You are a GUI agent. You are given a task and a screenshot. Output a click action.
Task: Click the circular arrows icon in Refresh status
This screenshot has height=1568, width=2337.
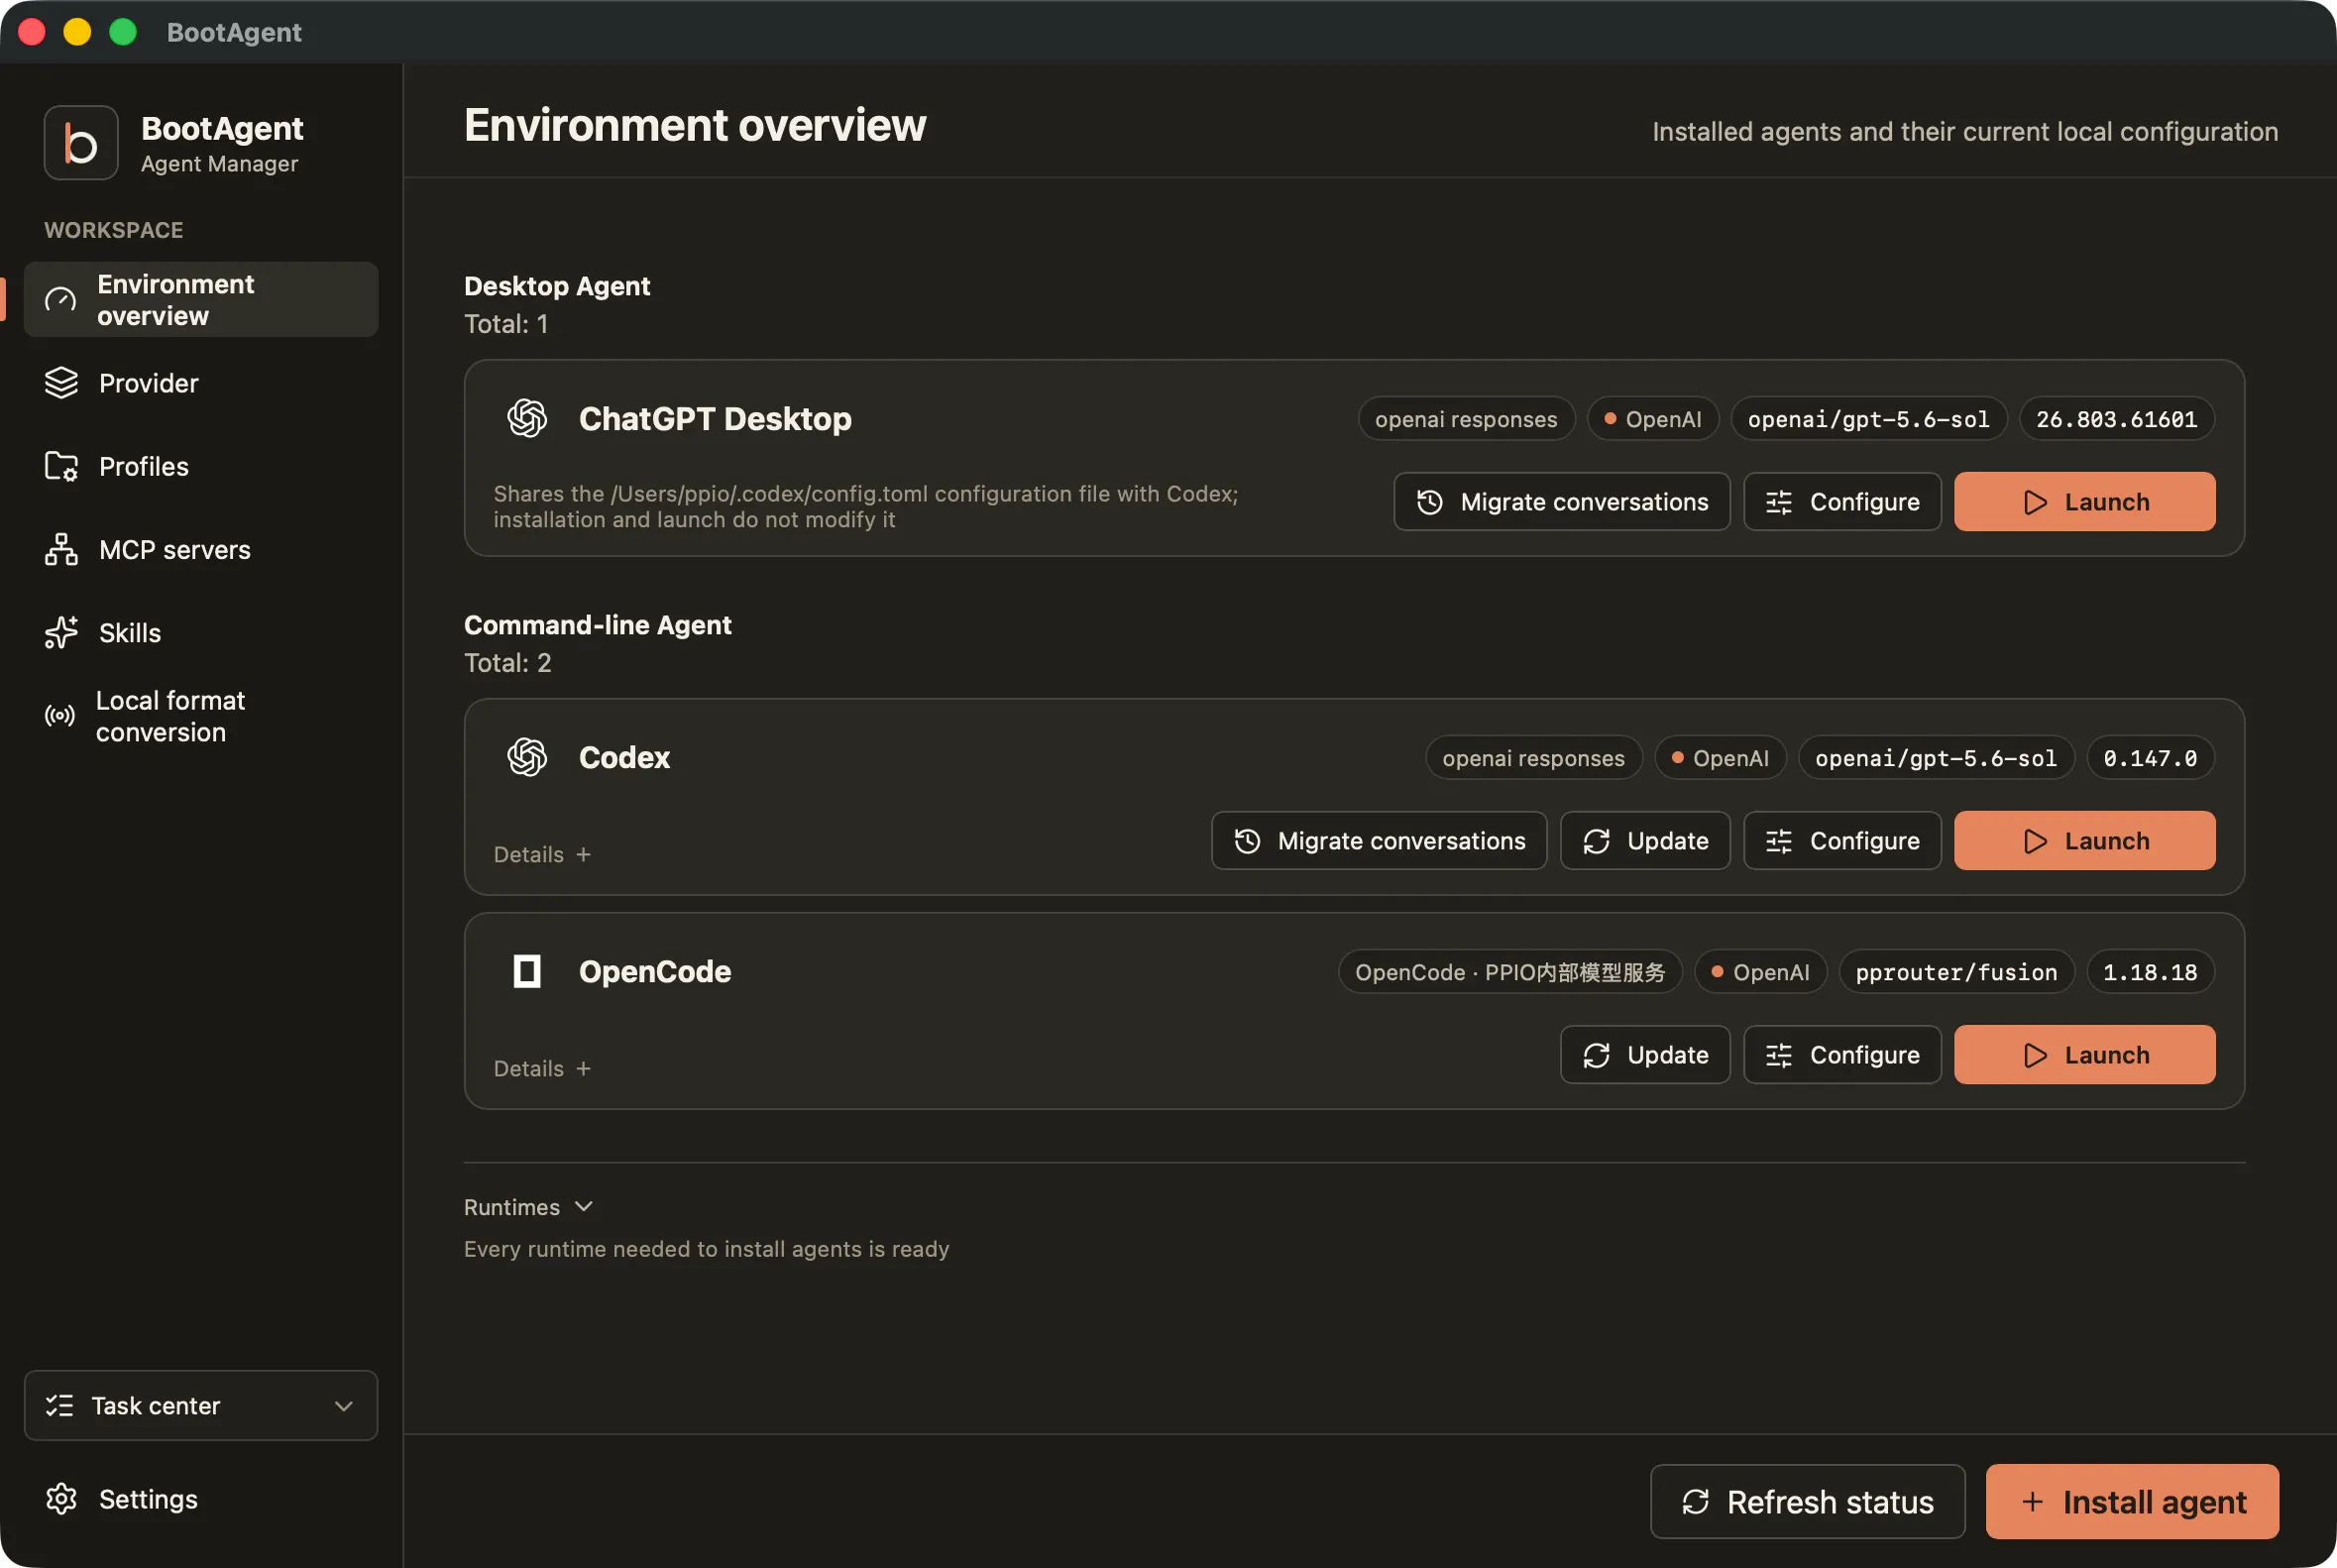tap(1696, 1502)
